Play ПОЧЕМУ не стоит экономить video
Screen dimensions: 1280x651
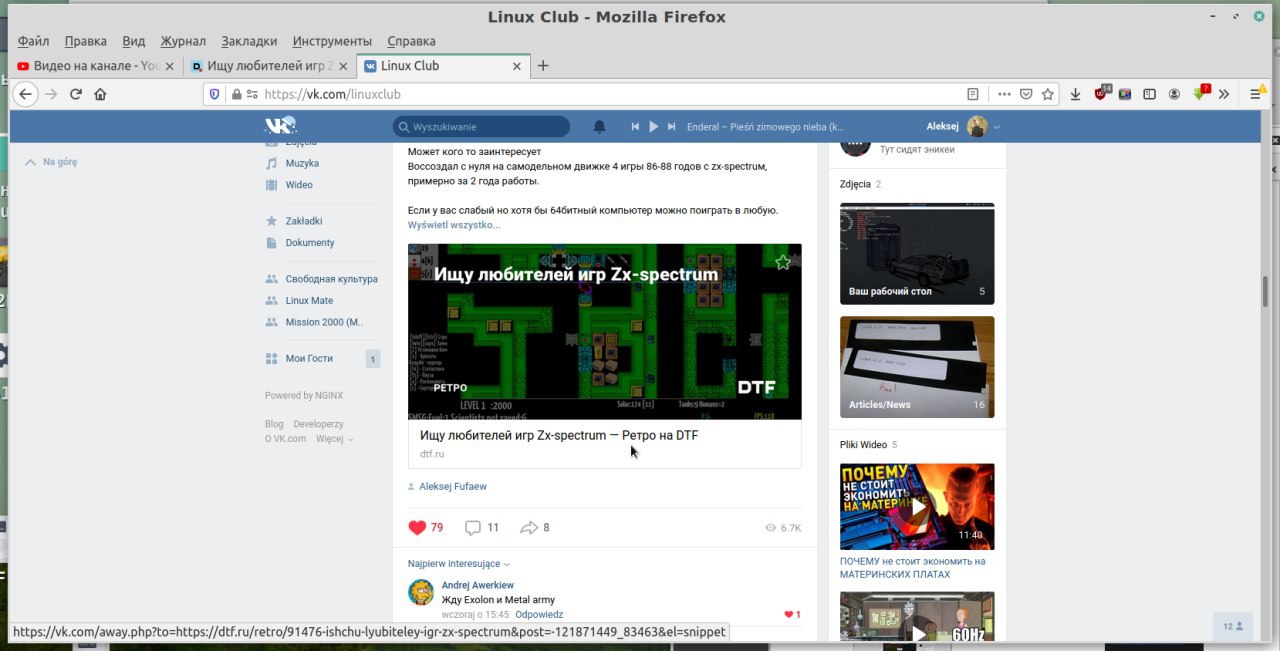pyautogui.click(x=917, y=506)
